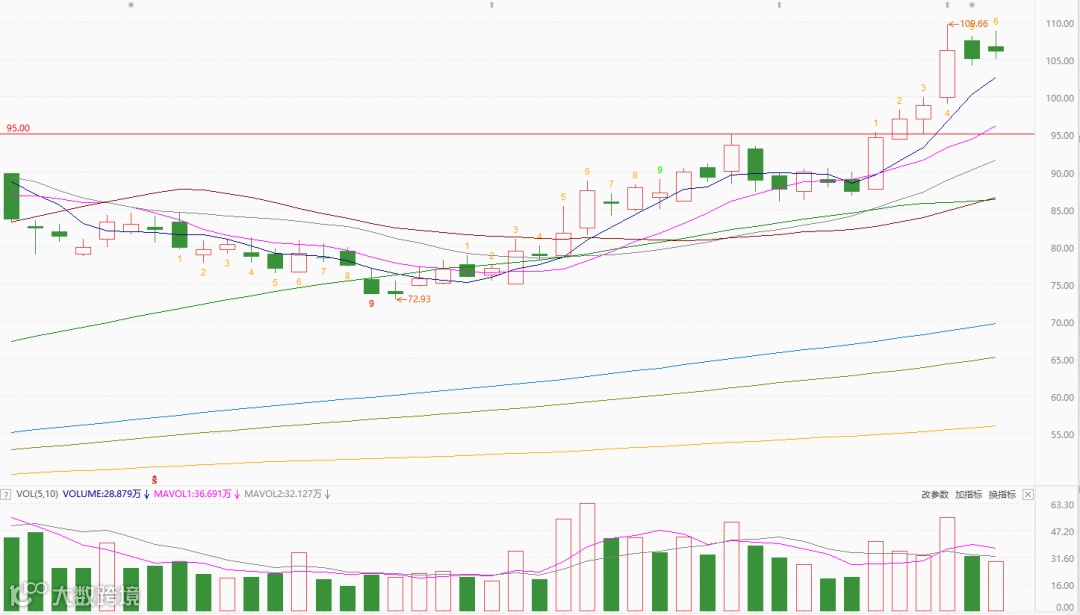The image size is (1080, 615).
Task: Open 改参数 to edit indicator parameters
Action: coord(935,494)
